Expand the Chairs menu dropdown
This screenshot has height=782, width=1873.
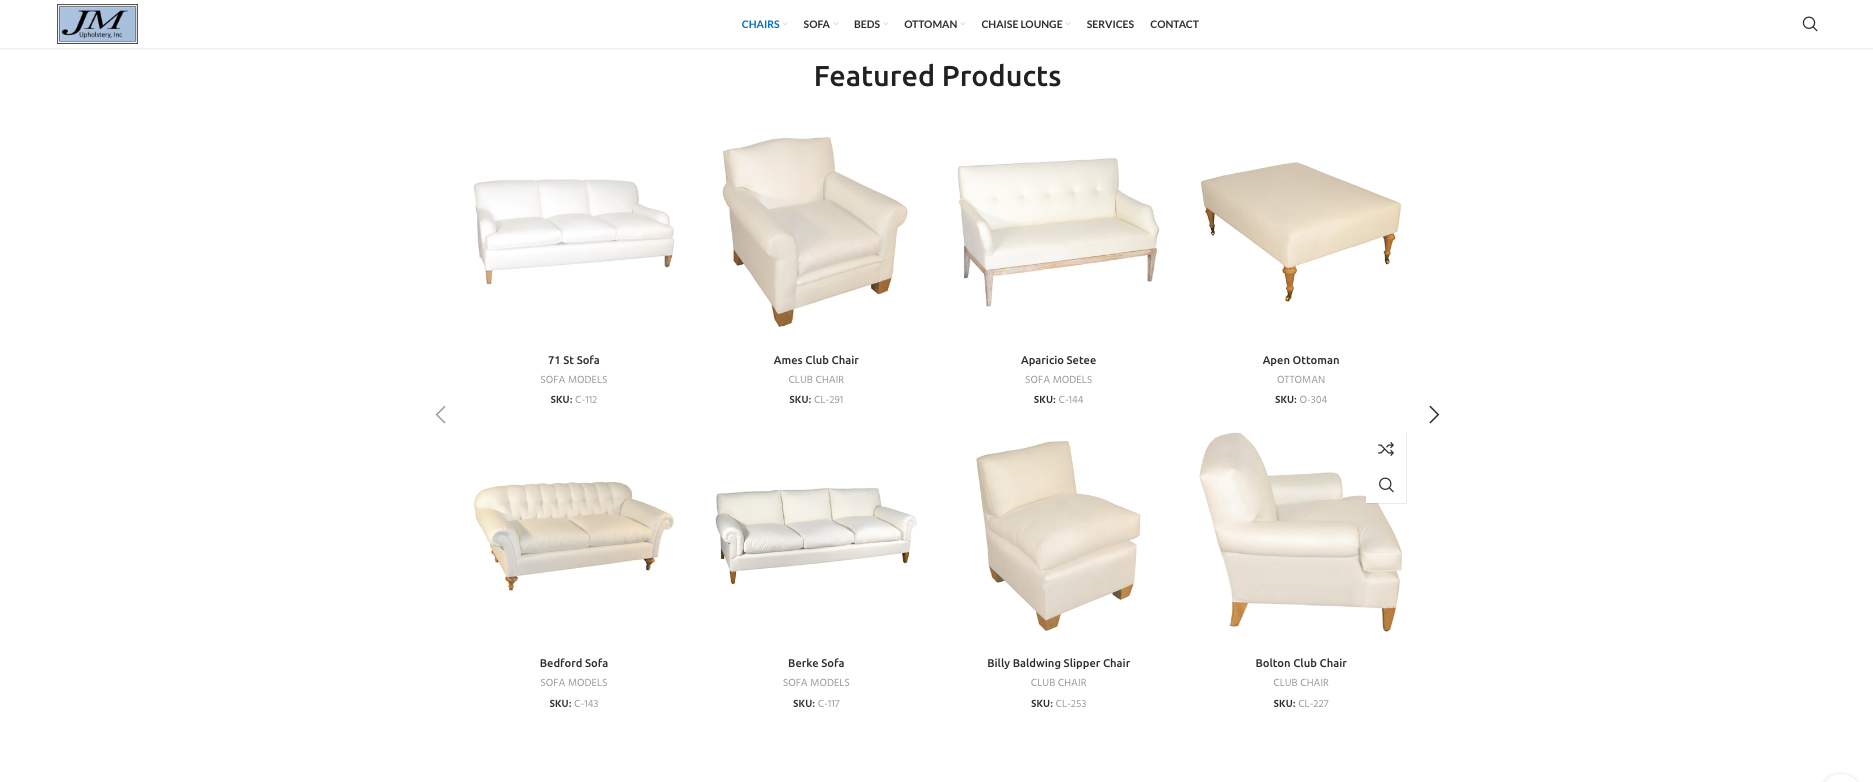click(764, 24)
